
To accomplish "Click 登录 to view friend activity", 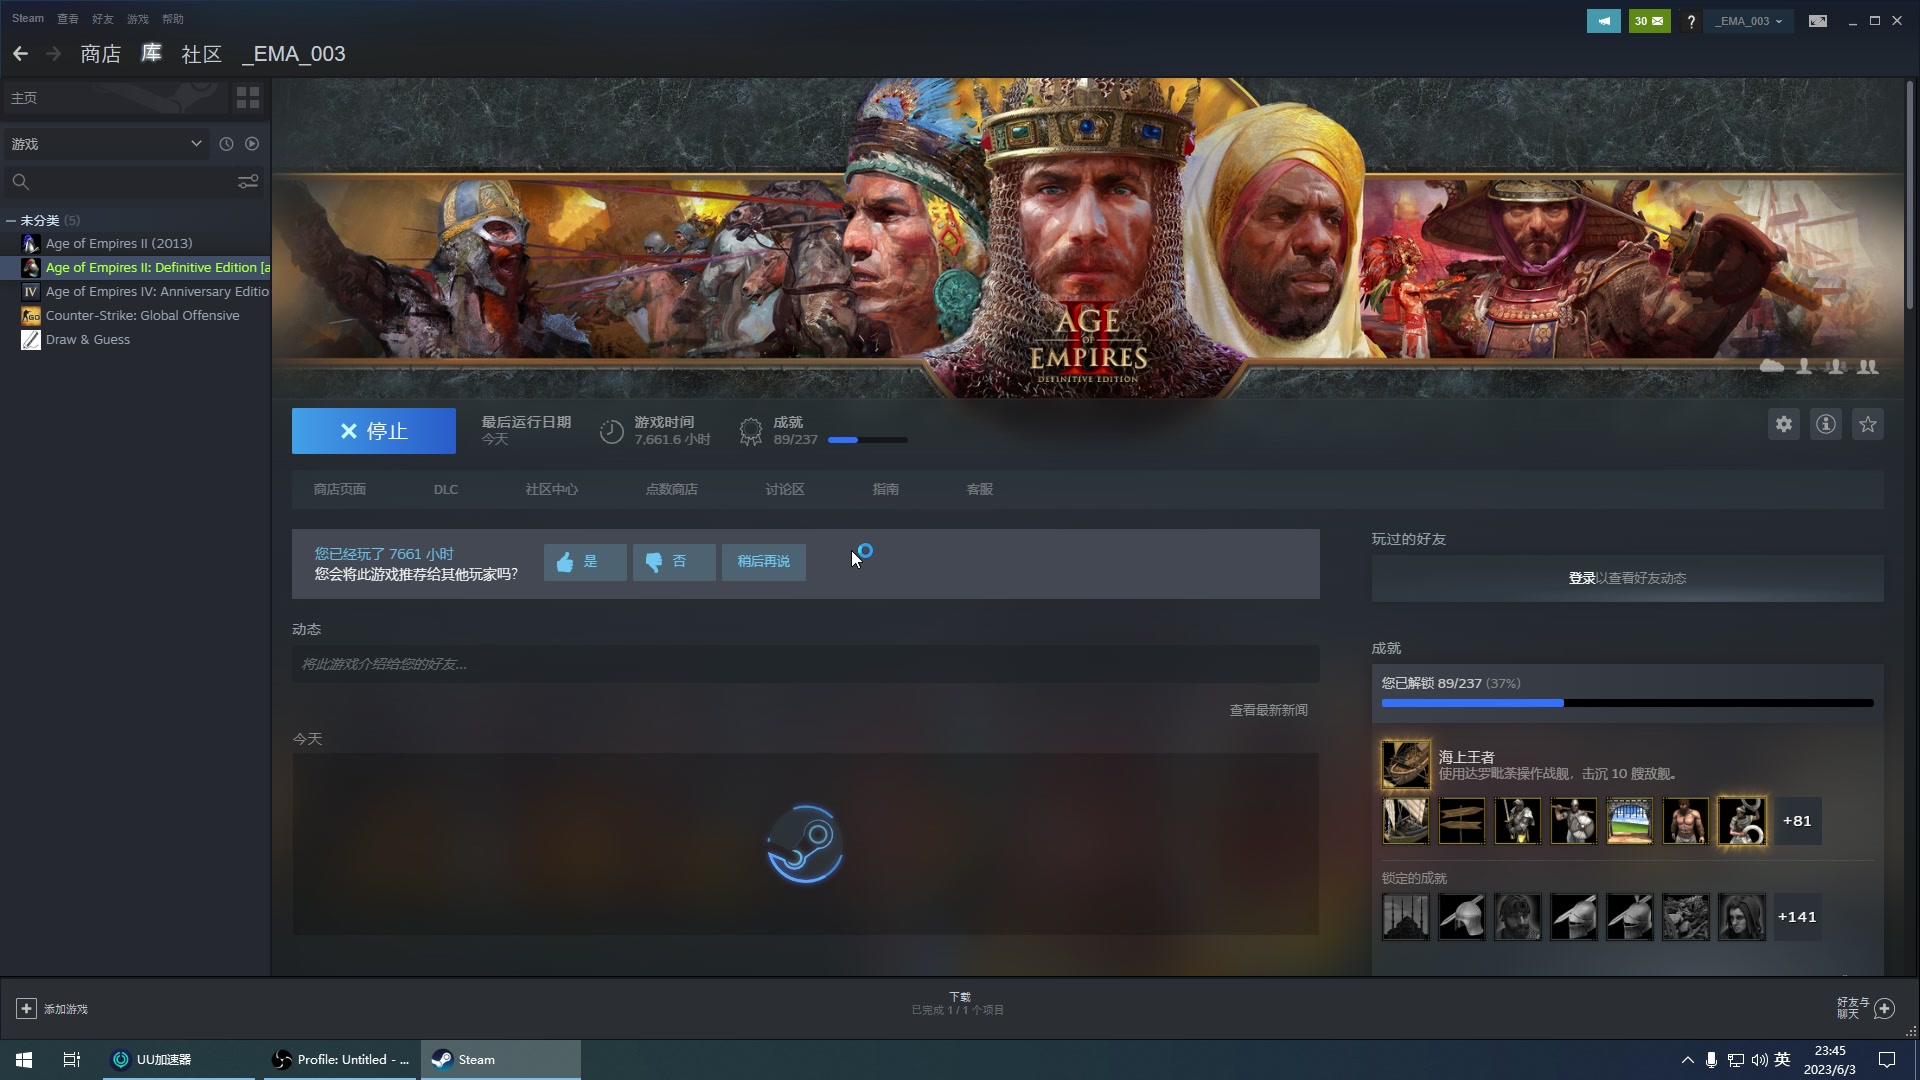I will [1582, 578].
